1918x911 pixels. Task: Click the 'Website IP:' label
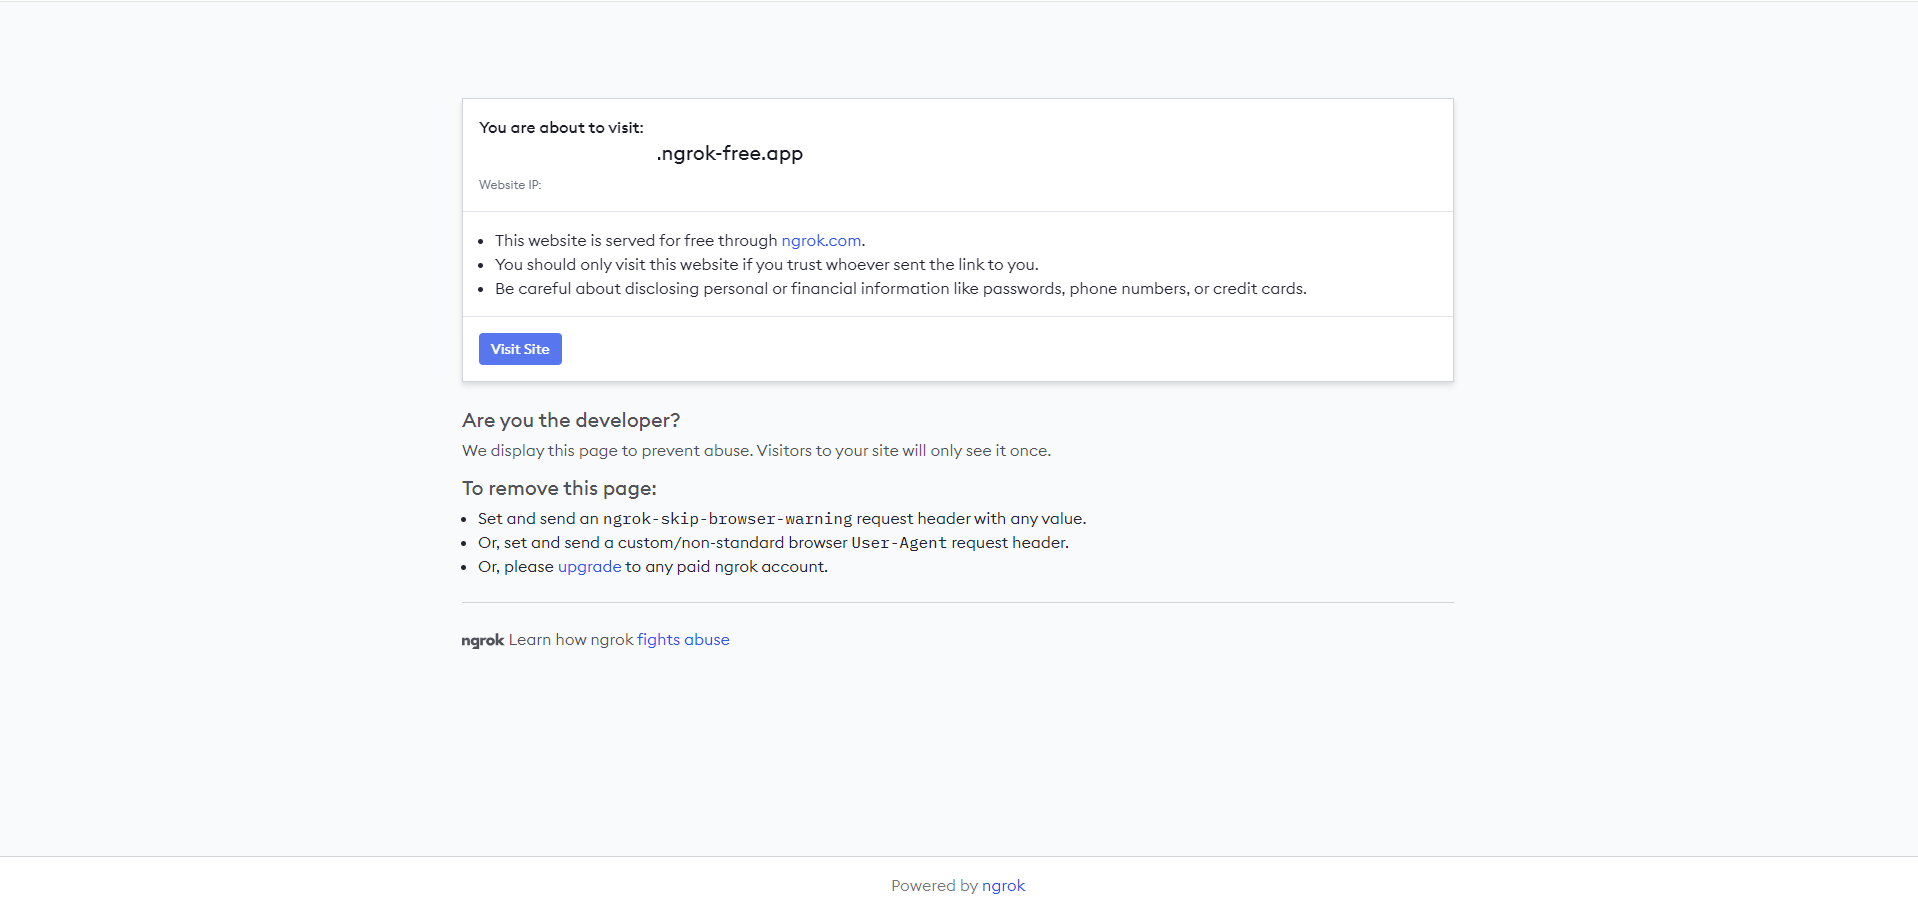[510, 185]
